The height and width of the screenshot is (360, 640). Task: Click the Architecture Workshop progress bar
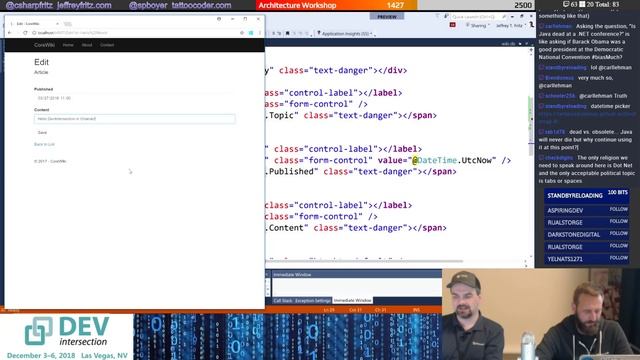pyautogui.click(x=395, y=5)
